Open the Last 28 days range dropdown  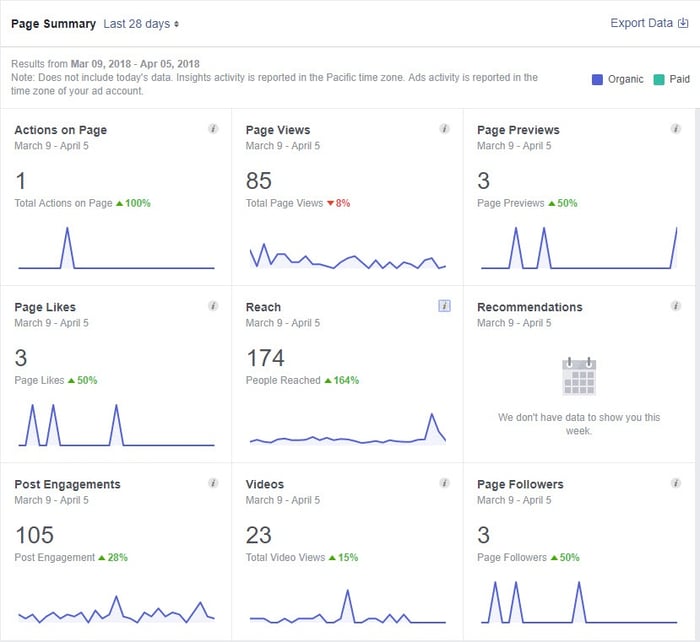click(141, 24)
